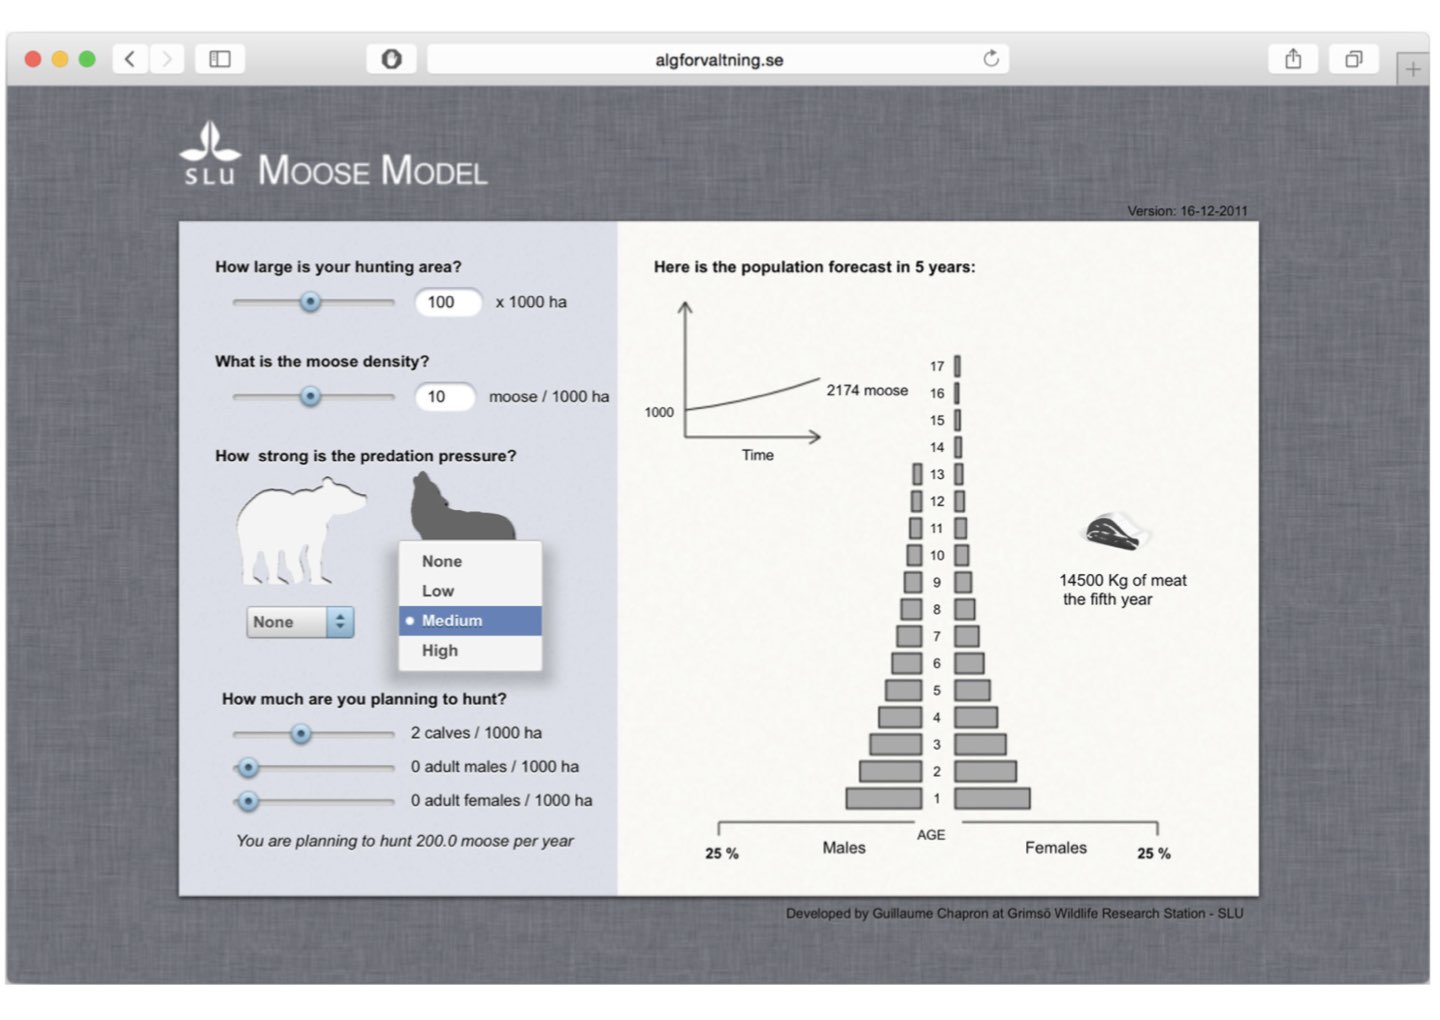The height and width of the screenshot is (1020, 1440).
Task: Click the algforvaltning.se address bar
Action: (x=718, y=60)
